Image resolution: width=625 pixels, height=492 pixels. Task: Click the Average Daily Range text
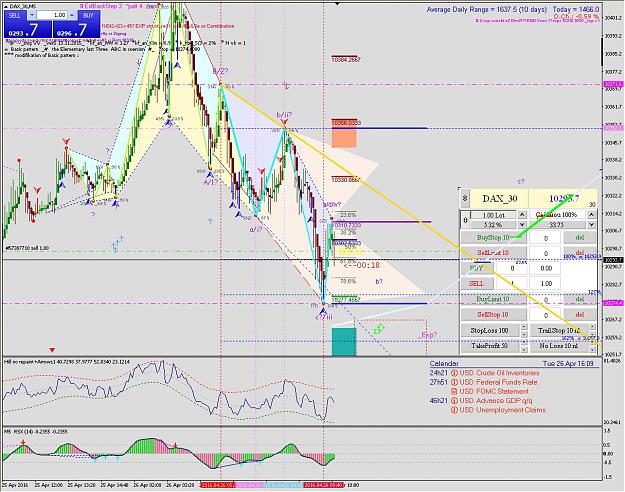[486, 9]
